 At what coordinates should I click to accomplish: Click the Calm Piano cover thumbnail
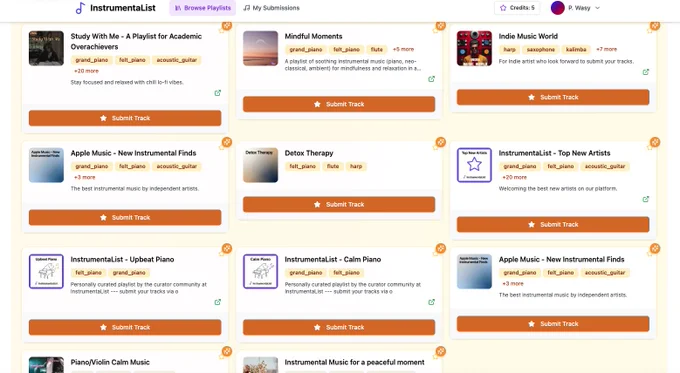tap(260, 272)
